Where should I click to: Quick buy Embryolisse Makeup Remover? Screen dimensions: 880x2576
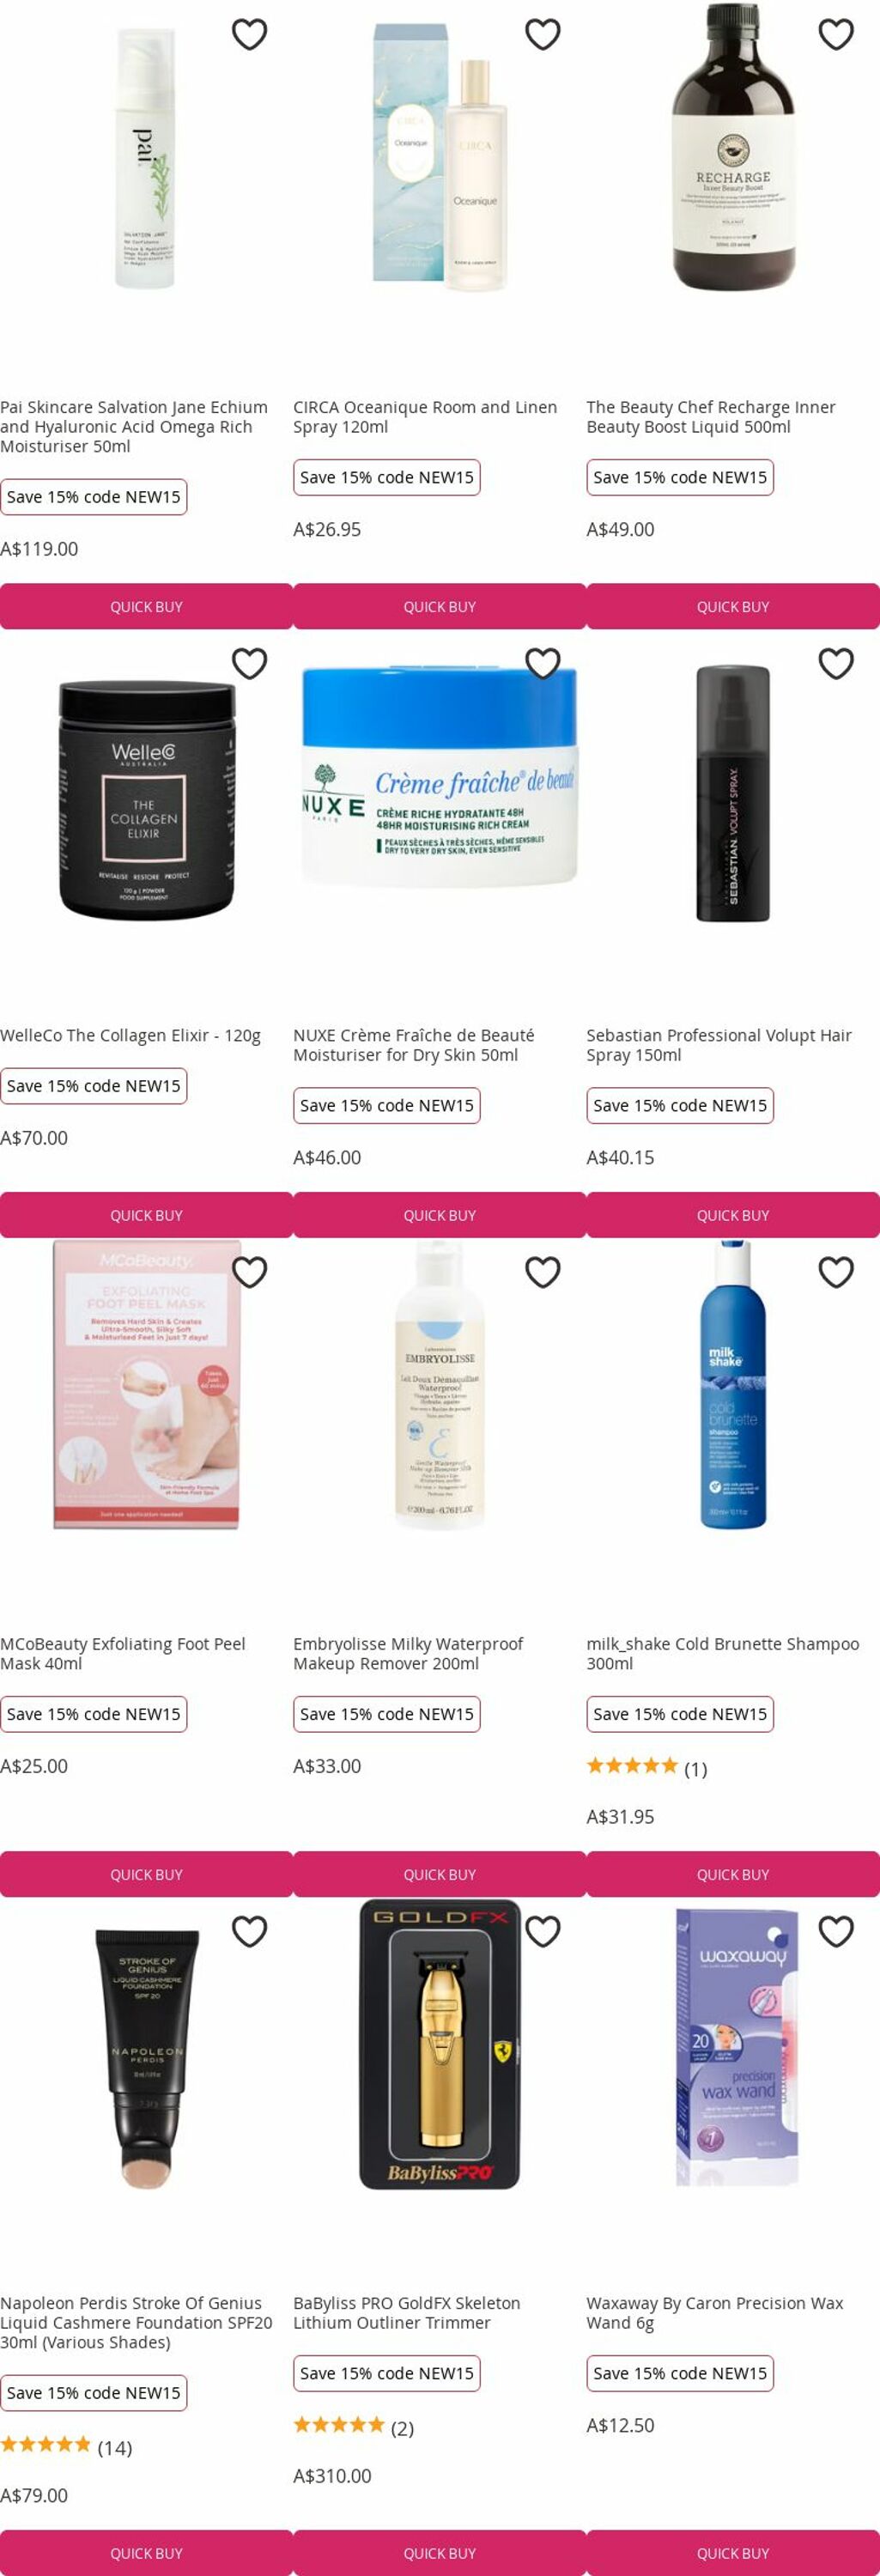click(439, 1874)
